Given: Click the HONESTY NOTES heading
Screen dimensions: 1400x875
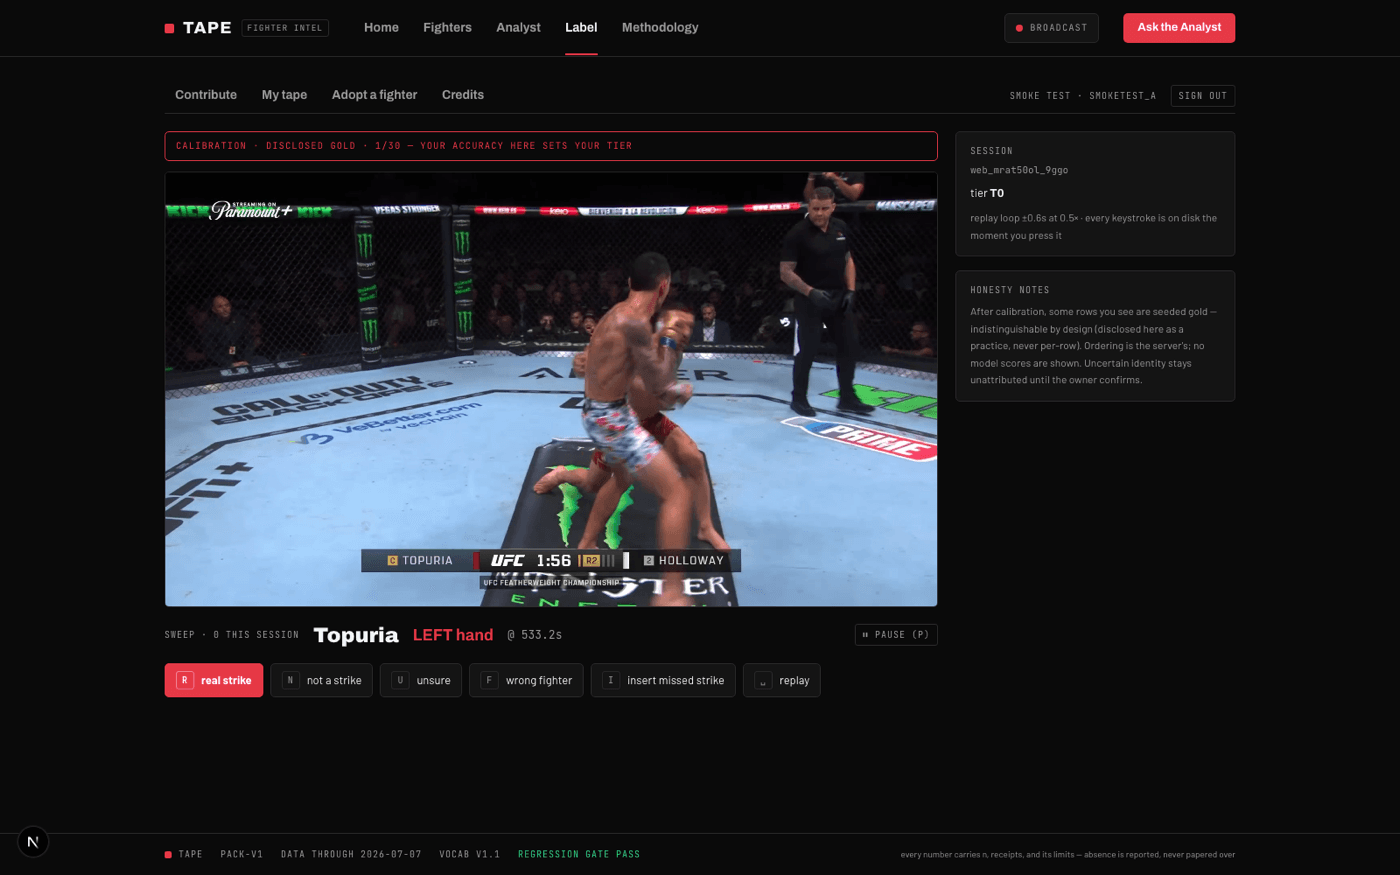Looking at the screenshot, I should coord(1010,290).
